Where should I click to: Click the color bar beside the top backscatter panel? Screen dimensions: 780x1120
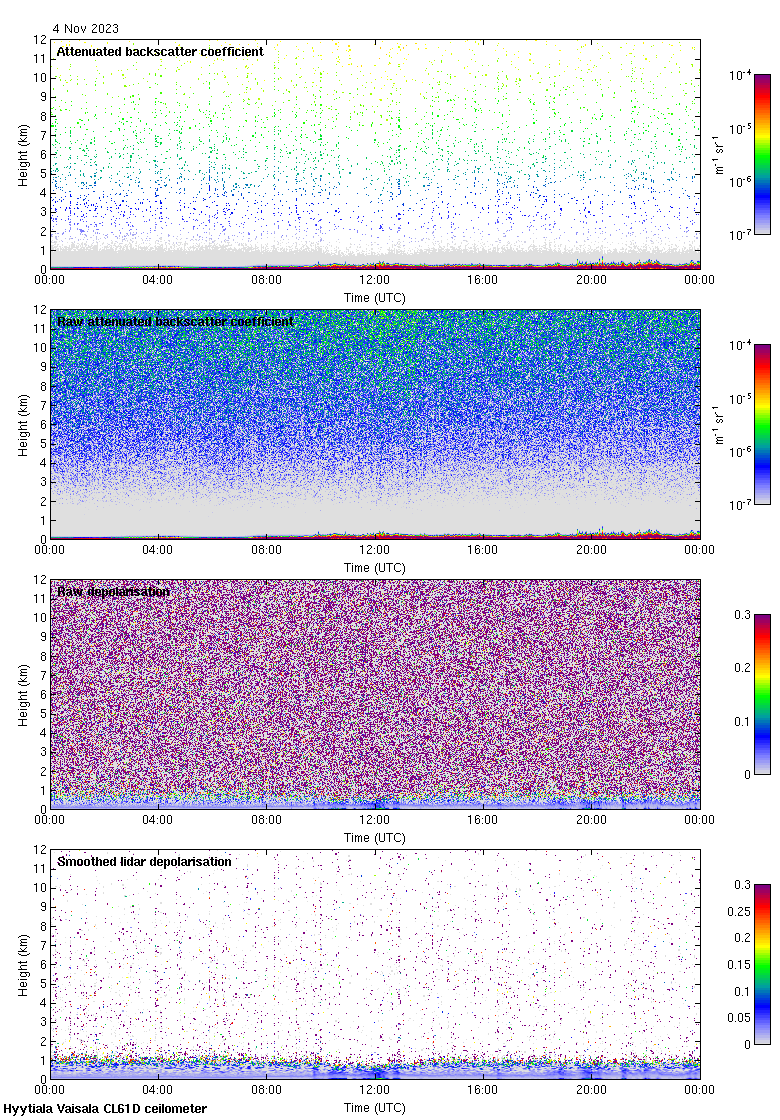point(762,154)
